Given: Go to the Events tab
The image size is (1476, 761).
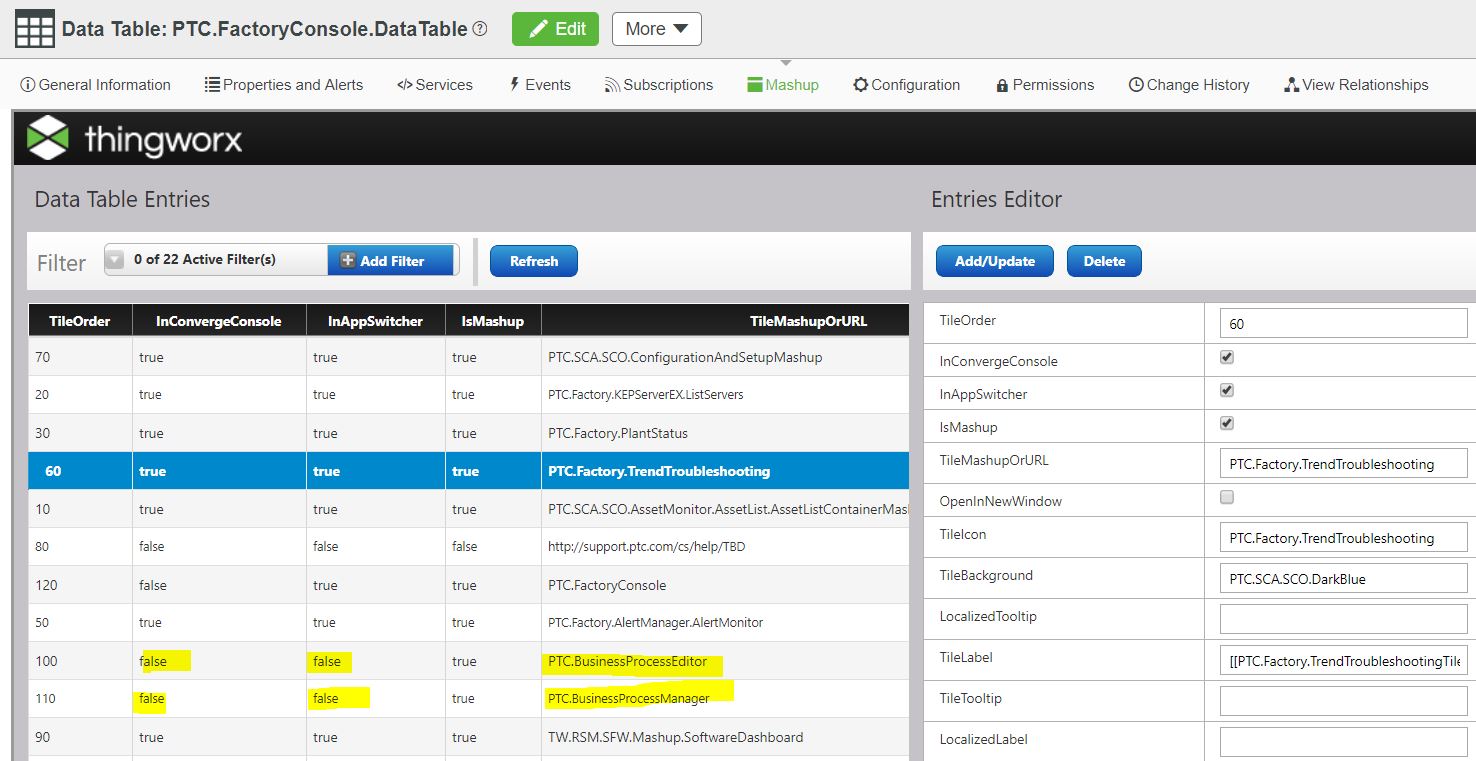Looking at the screenshot, I should [540, 85].
